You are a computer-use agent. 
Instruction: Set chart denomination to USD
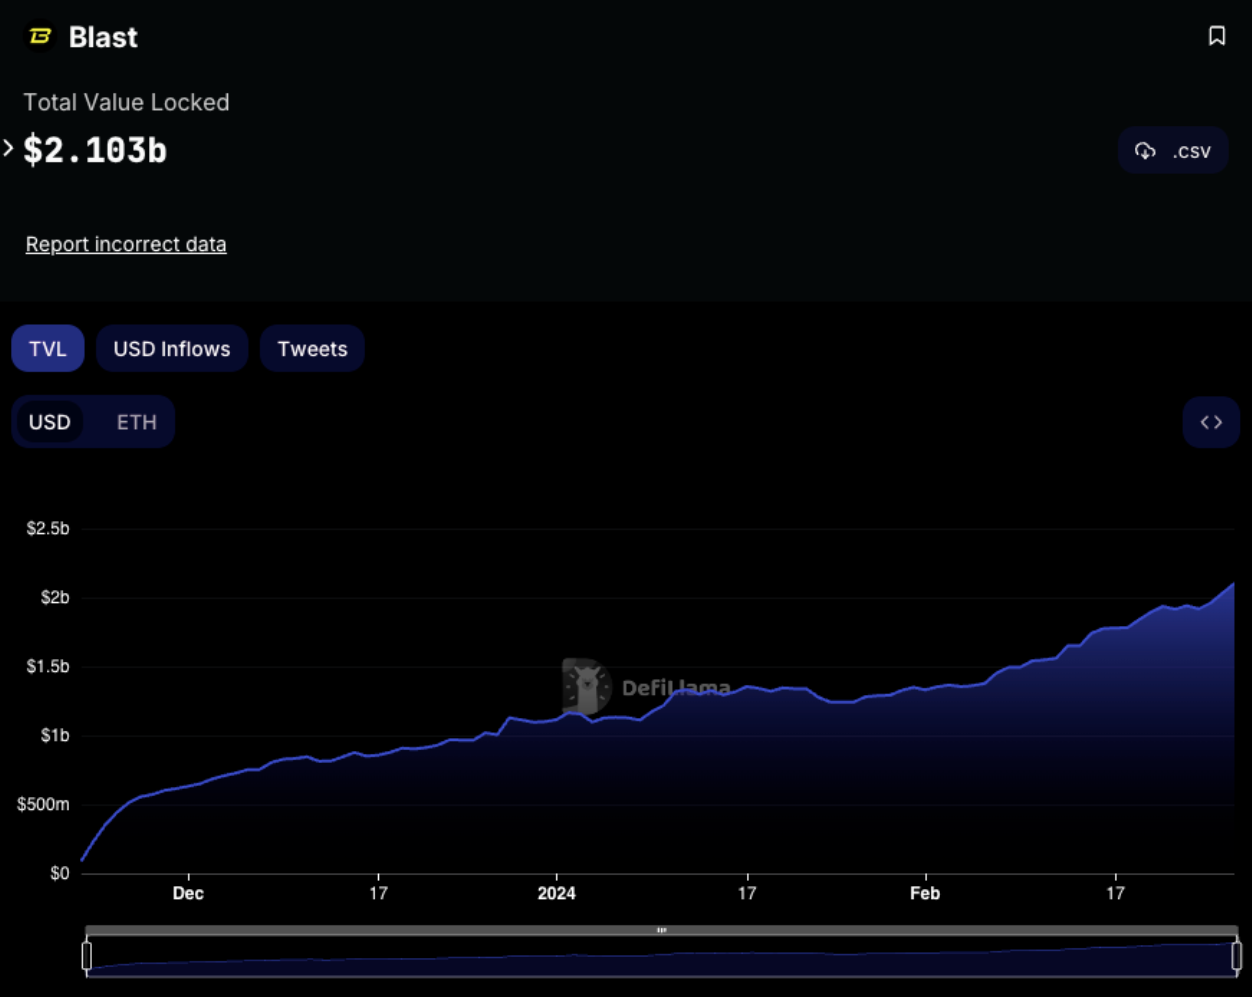click(50, 422)
